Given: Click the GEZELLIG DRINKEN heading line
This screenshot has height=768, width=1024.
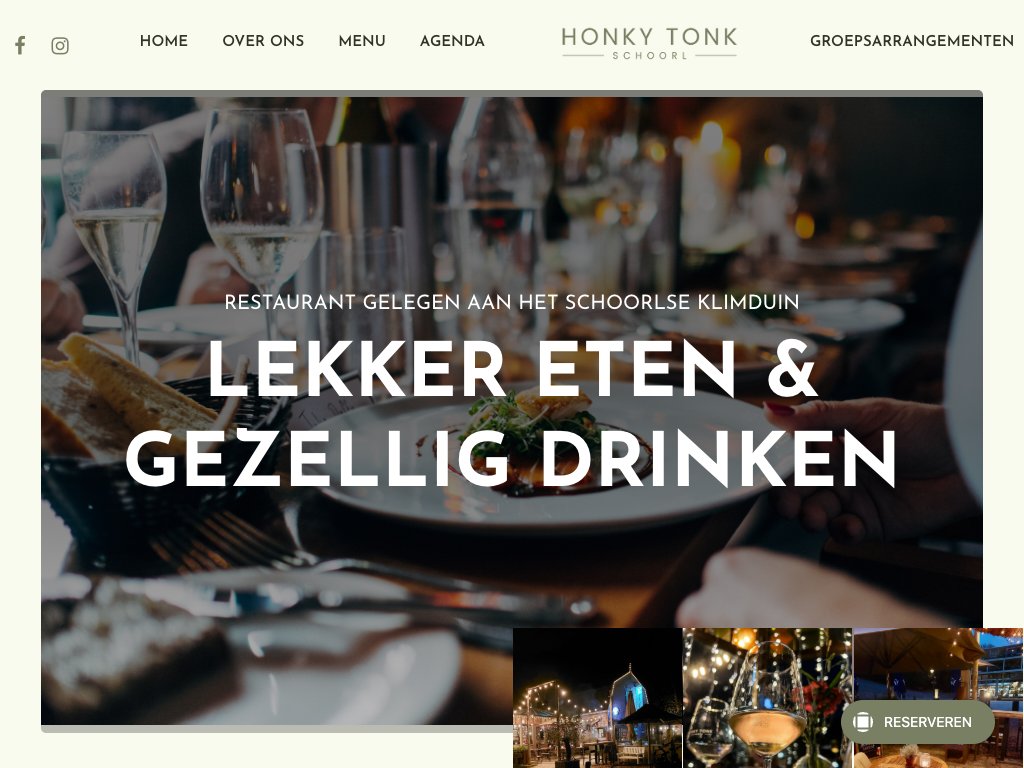Looking at the screenshot, I should pos(511,458).
